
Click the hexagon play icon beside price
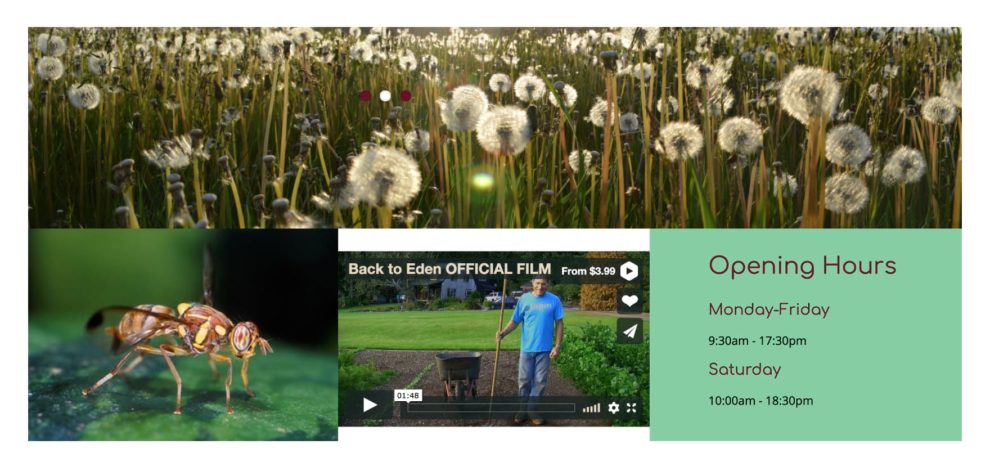click(628, 271)
